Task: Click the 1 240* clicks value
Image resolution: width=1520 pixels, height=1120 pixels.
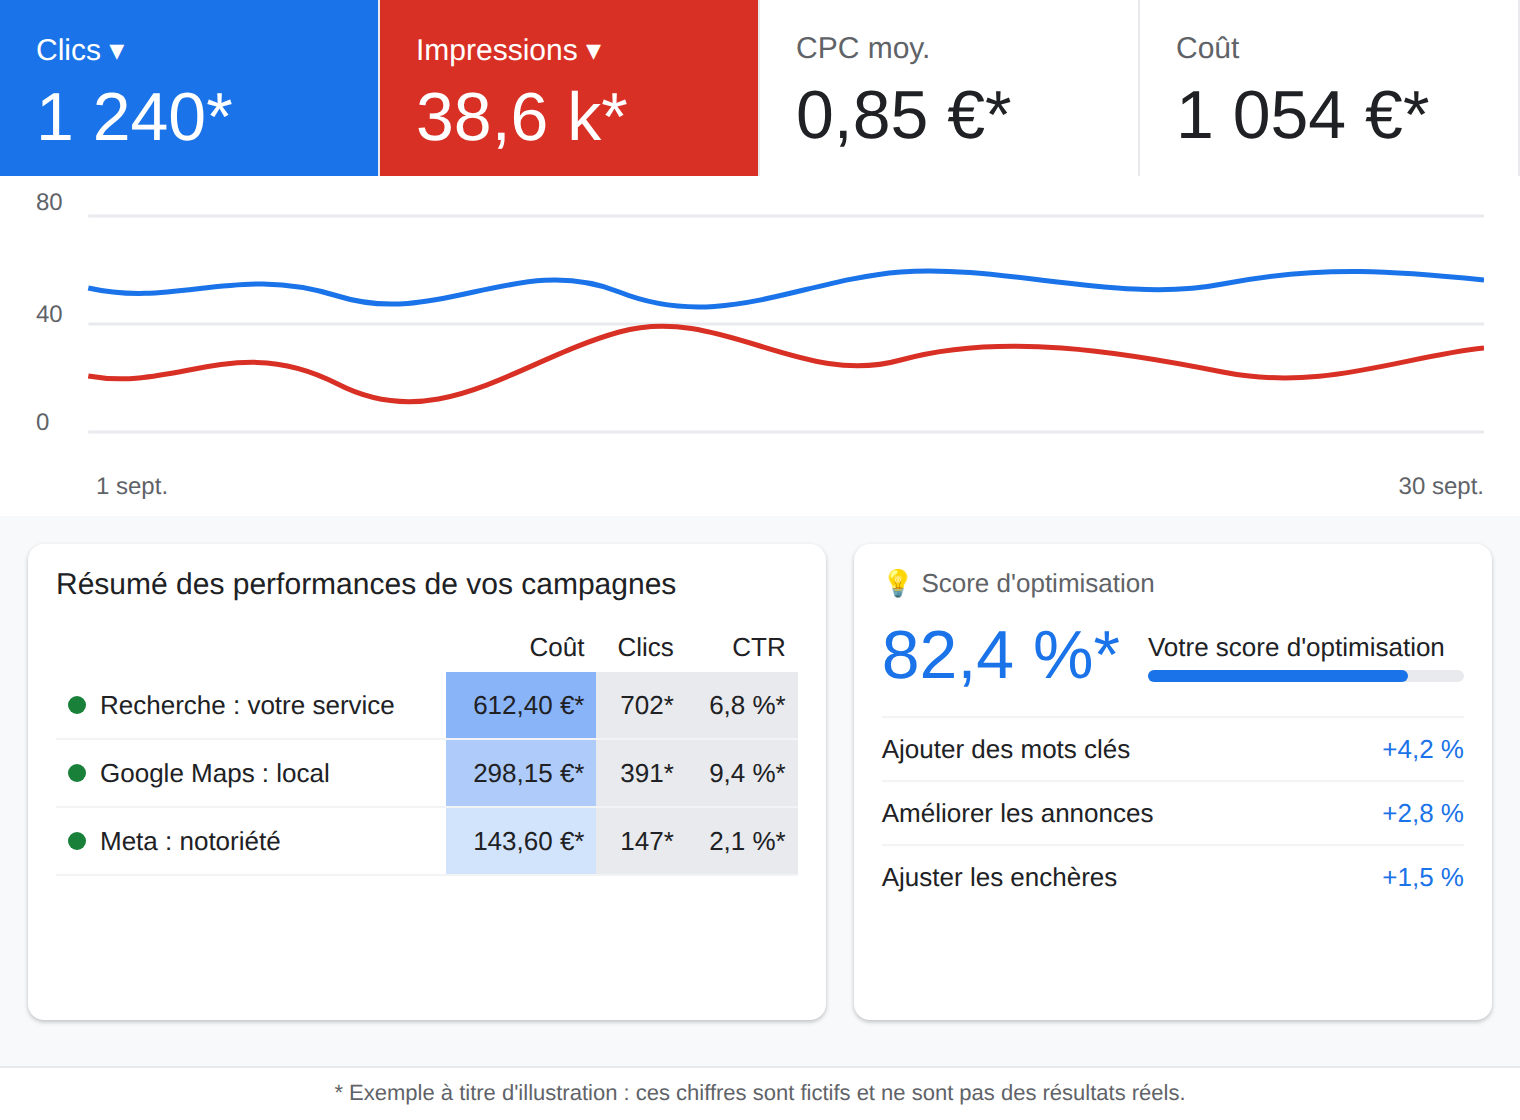Action: (x=134, y=117)
